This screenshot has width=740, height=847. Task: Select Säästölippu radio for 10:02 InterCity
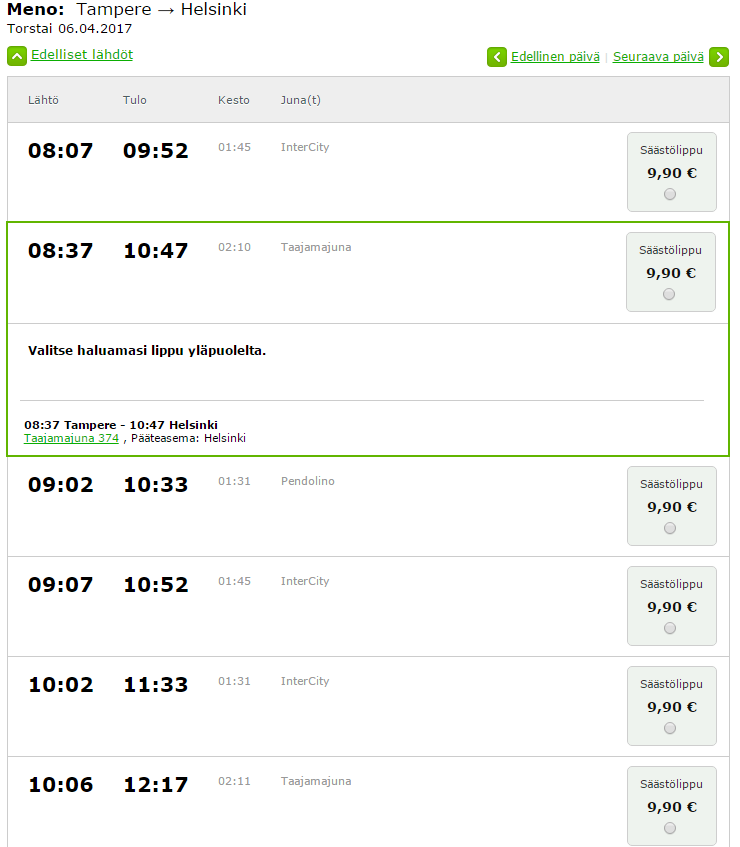[670, 728]
